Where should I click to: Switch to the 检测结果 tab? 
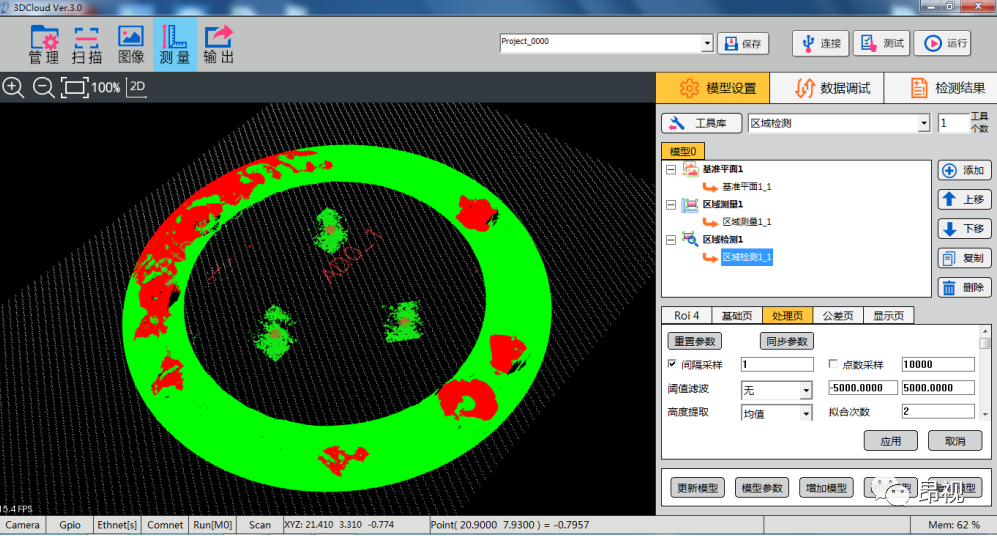[941, 88]
